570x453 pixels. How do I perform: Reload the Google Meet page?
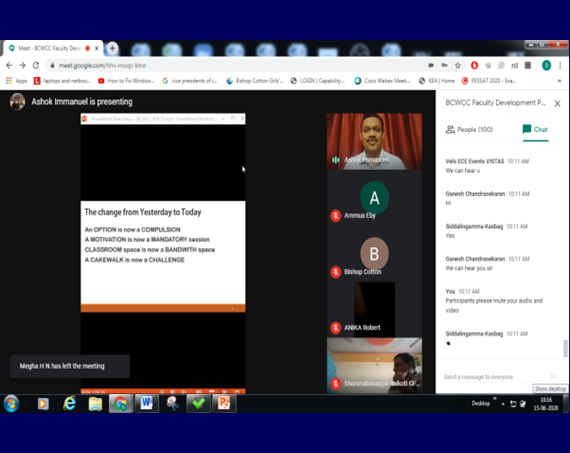(x=36, y=65)
